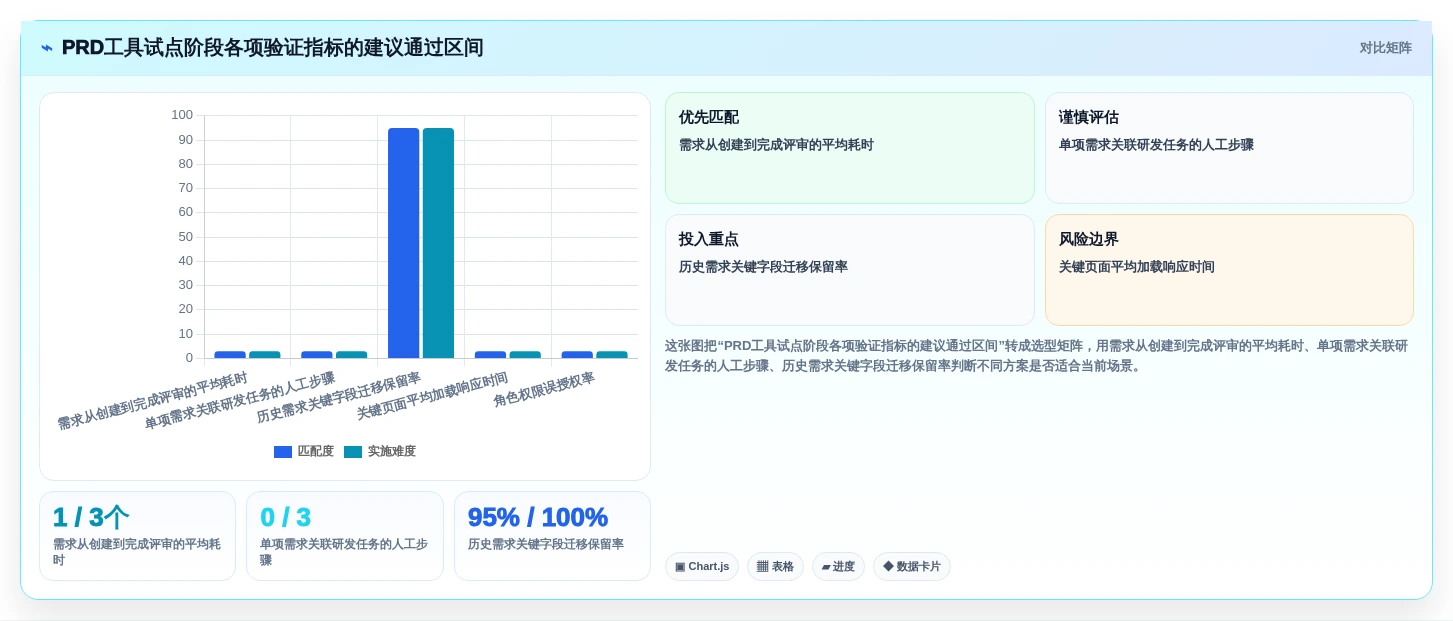
Task: Click the diamond icon in 数据卡片 chip
Action: (x=888, y=567)
